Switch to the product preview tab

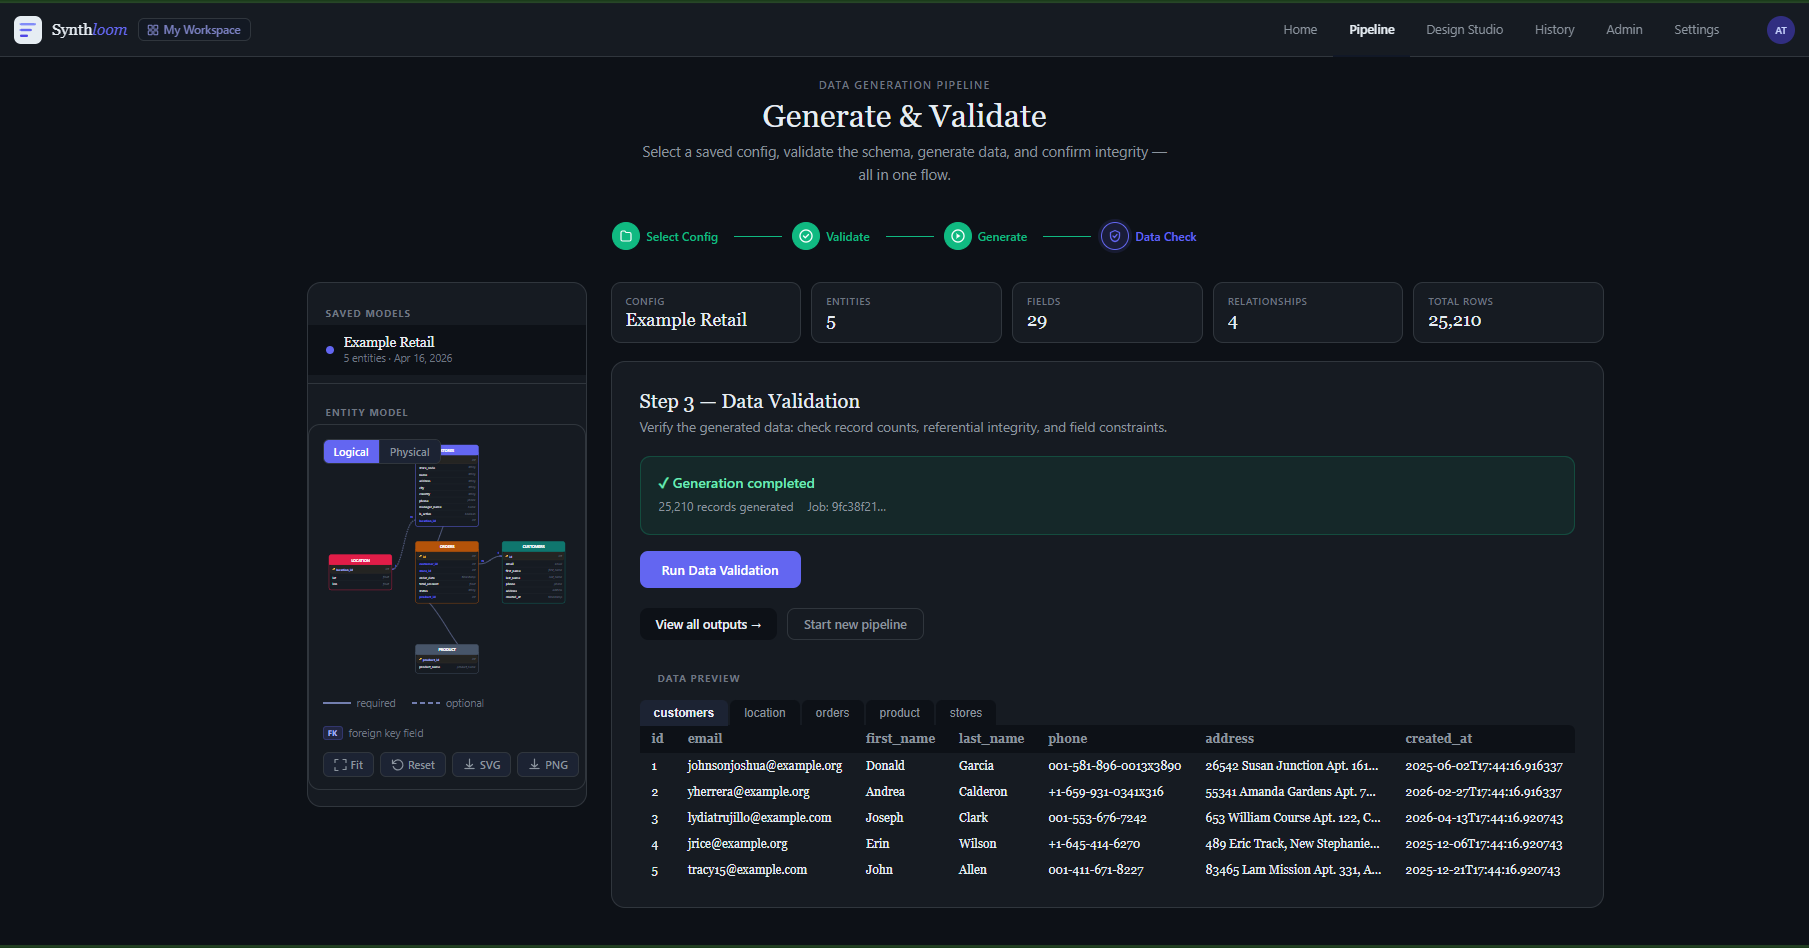[900, 713]
